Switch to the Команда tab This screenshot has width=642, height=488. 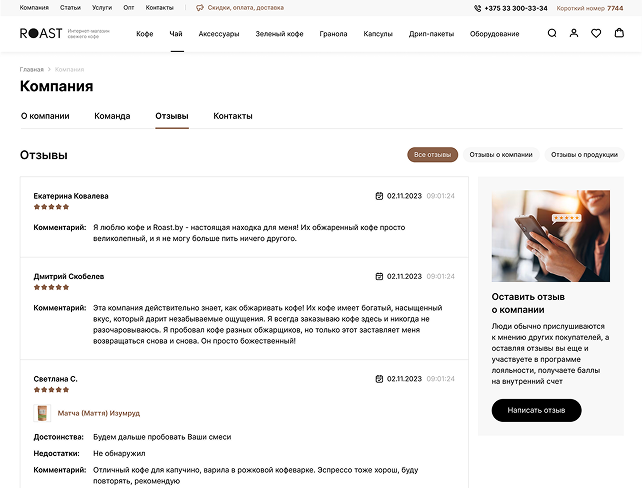pos(112,116)
